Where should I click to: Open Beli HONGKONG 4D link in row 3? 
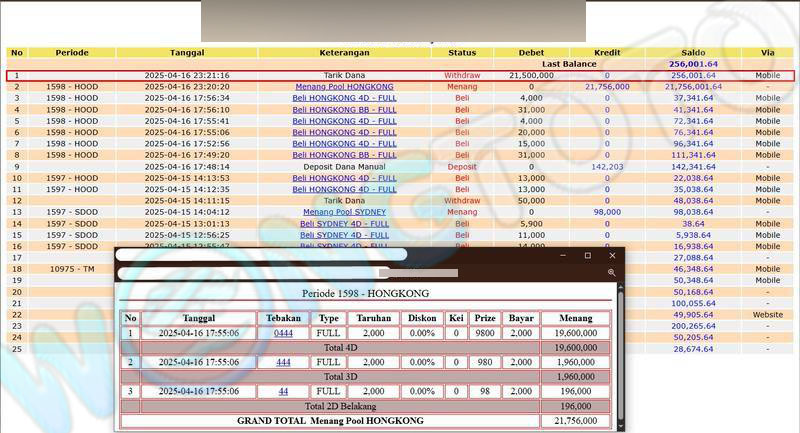[x=344, y=98]
